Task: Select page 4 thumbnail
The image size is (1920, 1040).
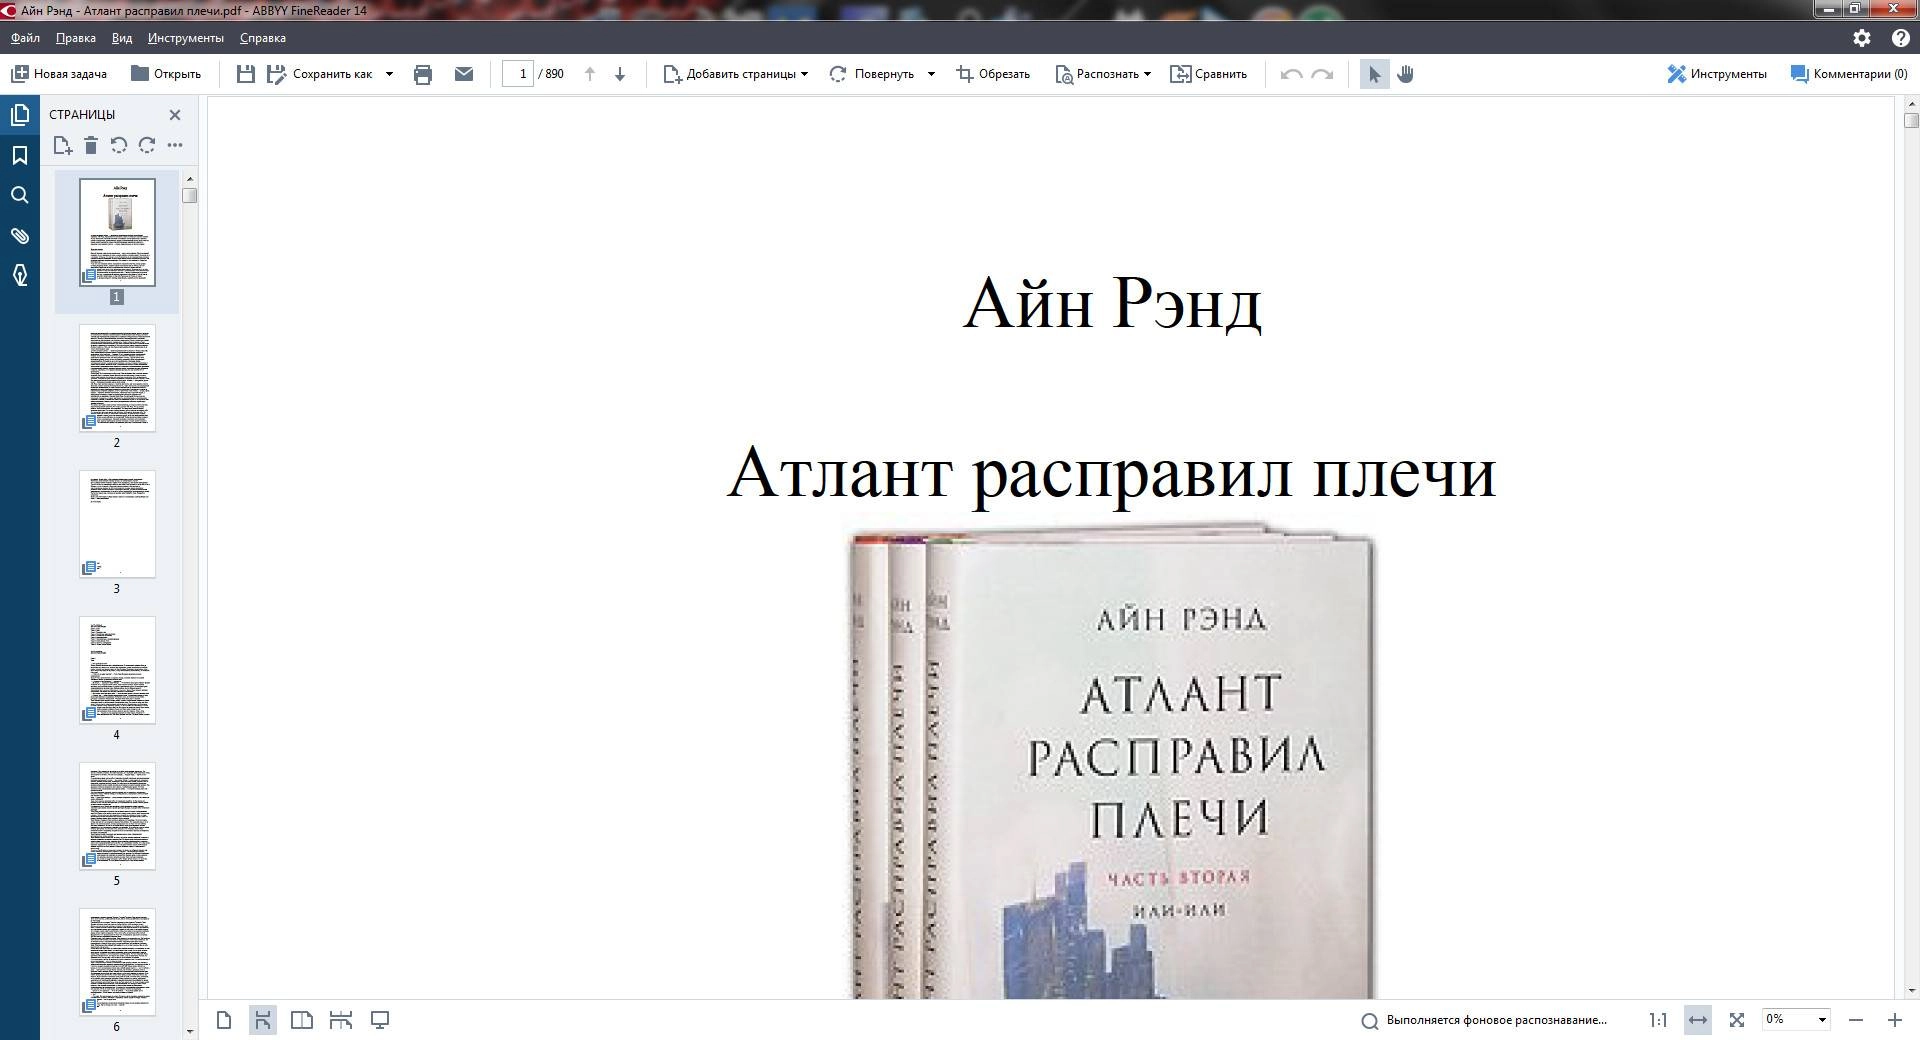Action: [x=117, y=670]
